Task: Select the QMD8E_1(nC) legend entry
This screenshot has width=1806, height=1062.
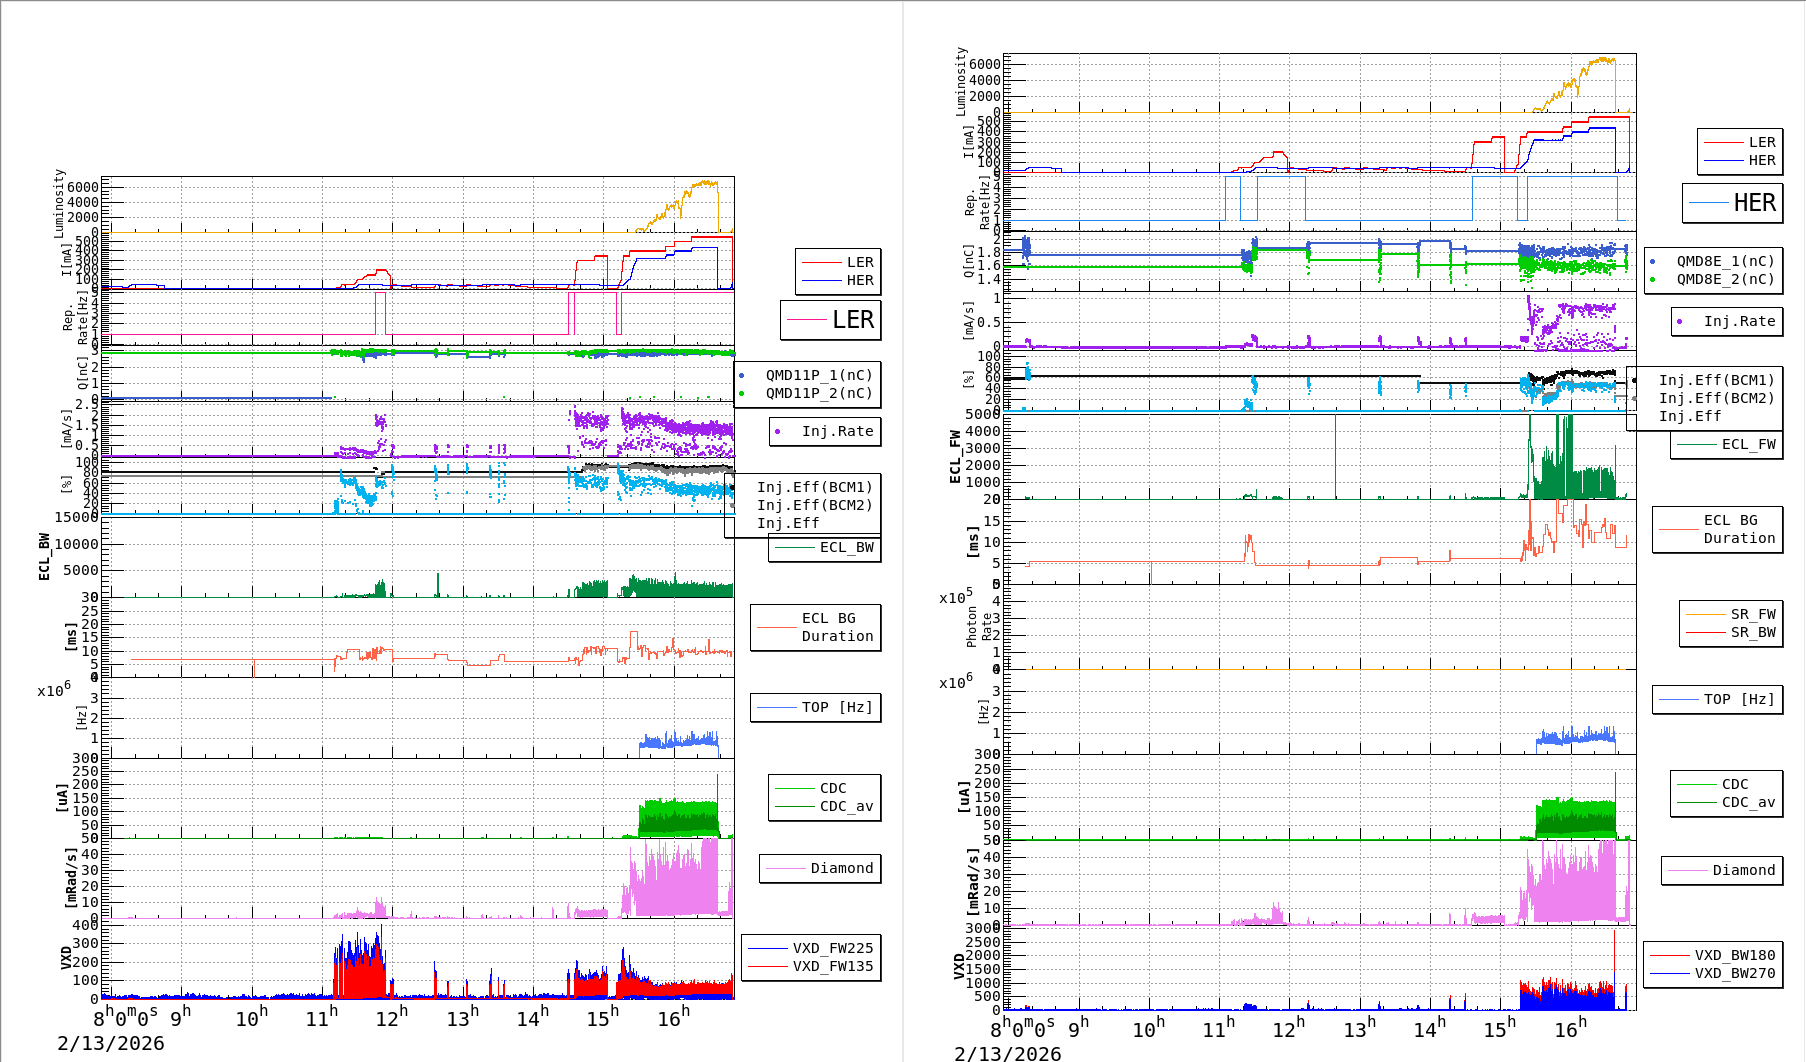Action: [x=1725, y=261]
